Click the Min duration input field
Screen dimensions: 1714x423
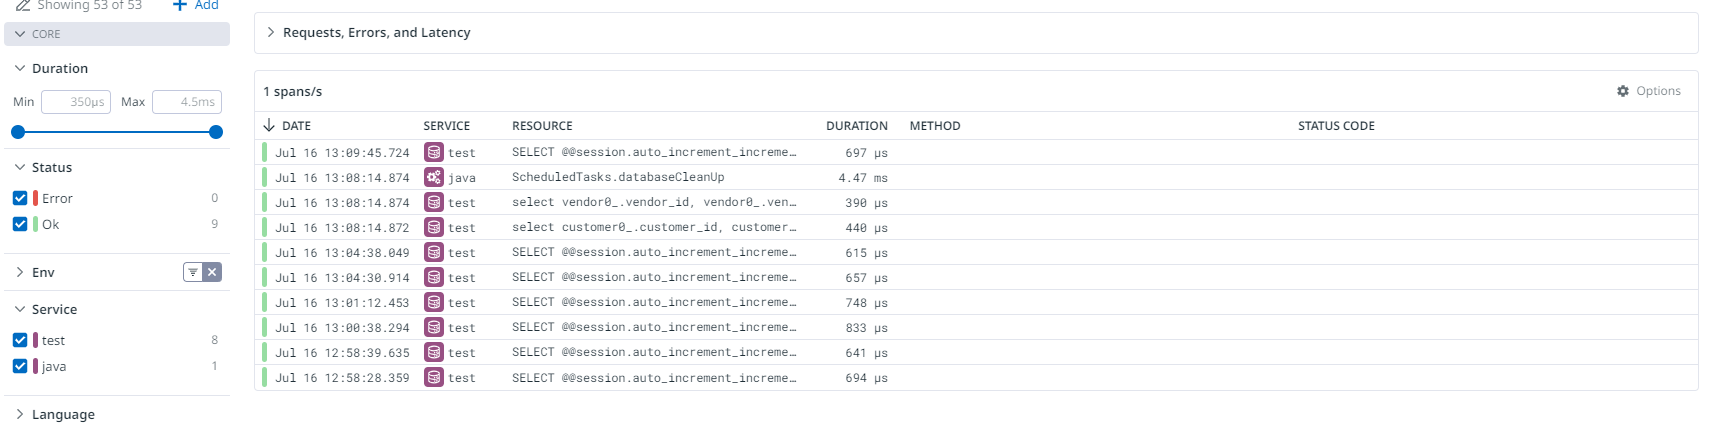(x=76, y=102)
